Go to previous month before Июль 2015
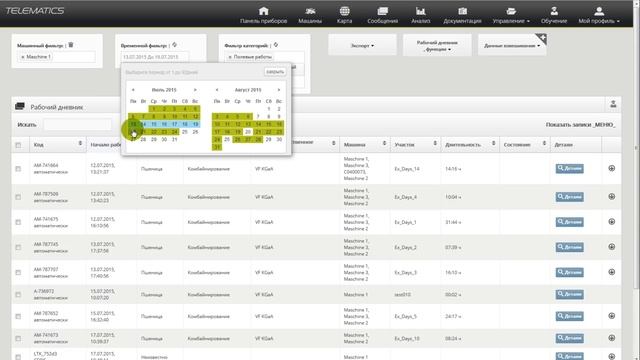This screenshot has height=360, width=640. point(133,90)
